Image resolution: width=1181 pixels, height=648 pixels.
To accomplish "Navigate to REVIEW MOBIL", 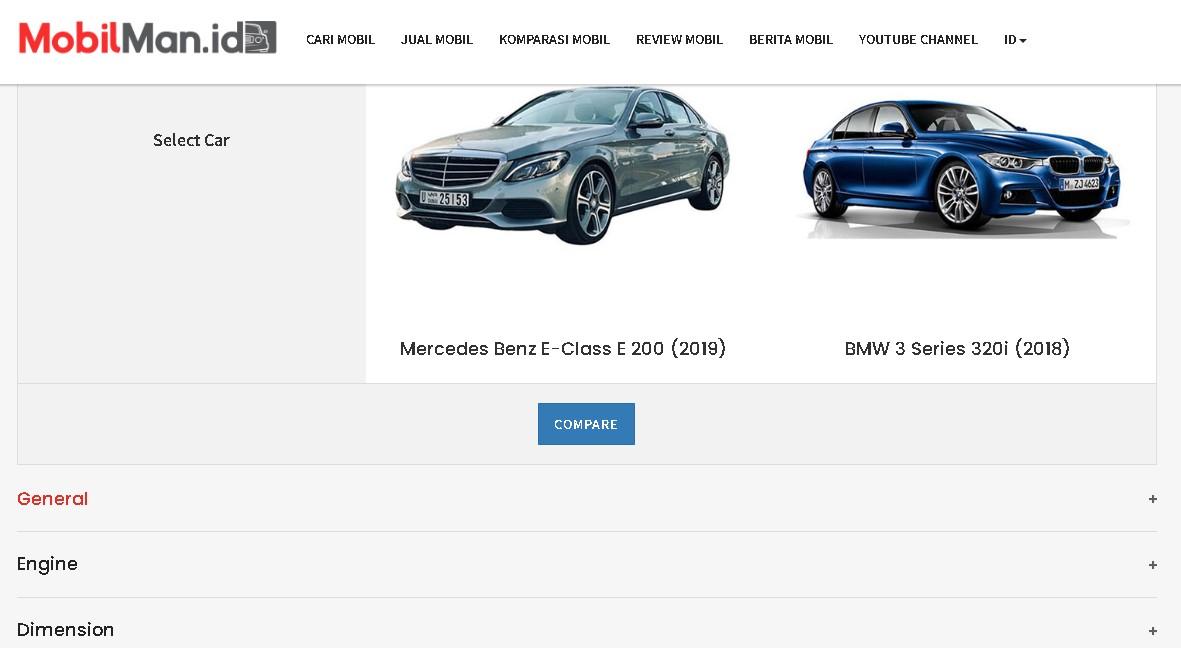I will [679, 40].
